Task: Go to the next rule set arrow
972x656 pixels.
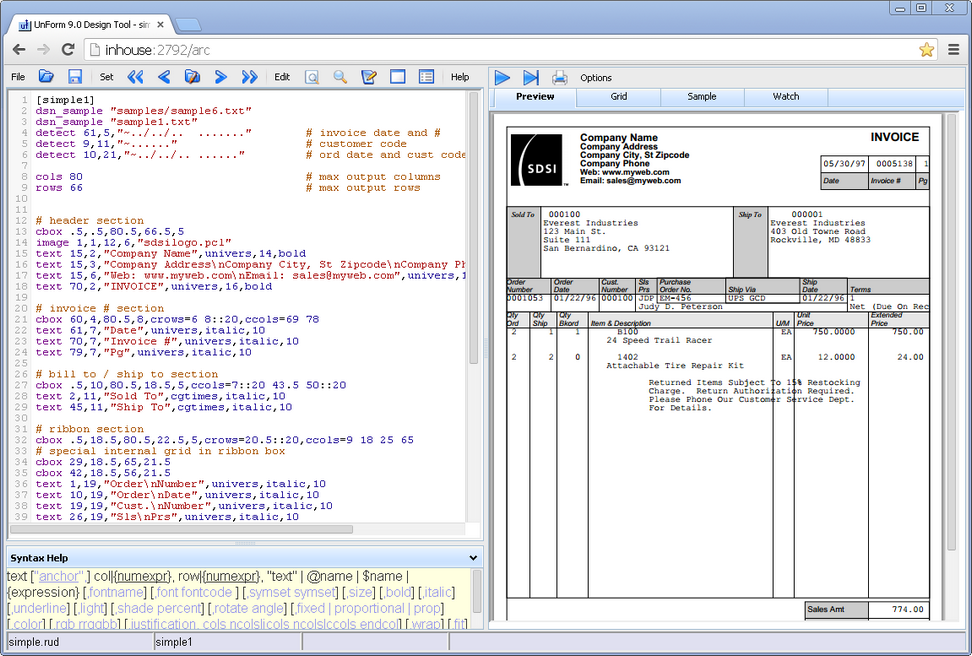Action: click(221, 77)
